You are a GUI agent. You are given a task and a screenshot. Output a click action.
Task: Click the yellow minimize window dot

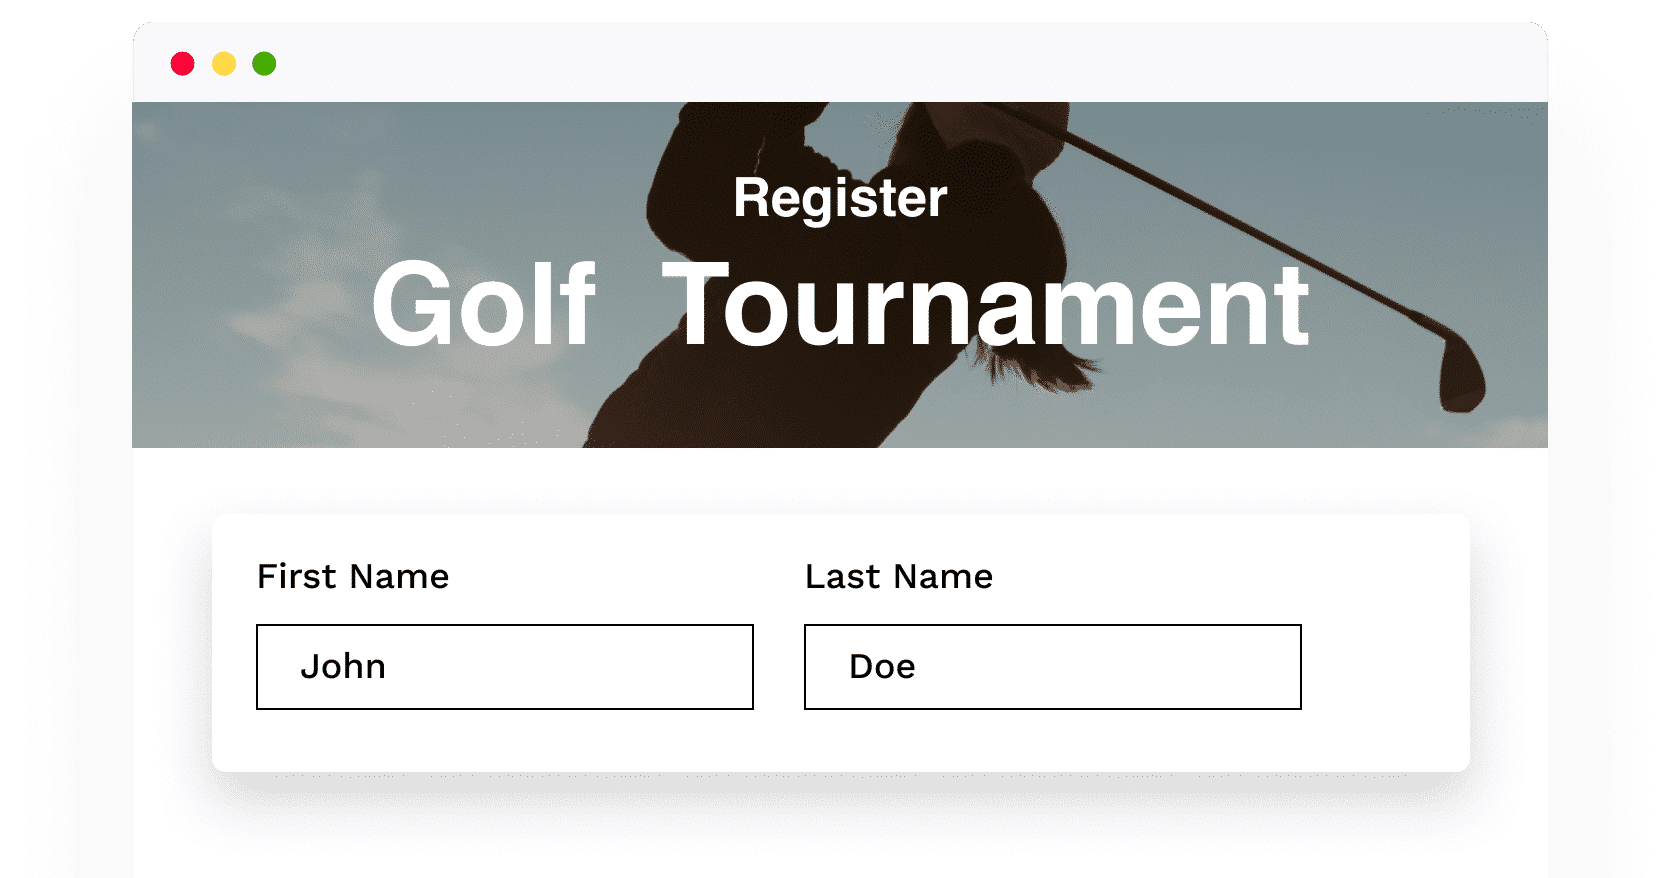[x=224, y=64]
